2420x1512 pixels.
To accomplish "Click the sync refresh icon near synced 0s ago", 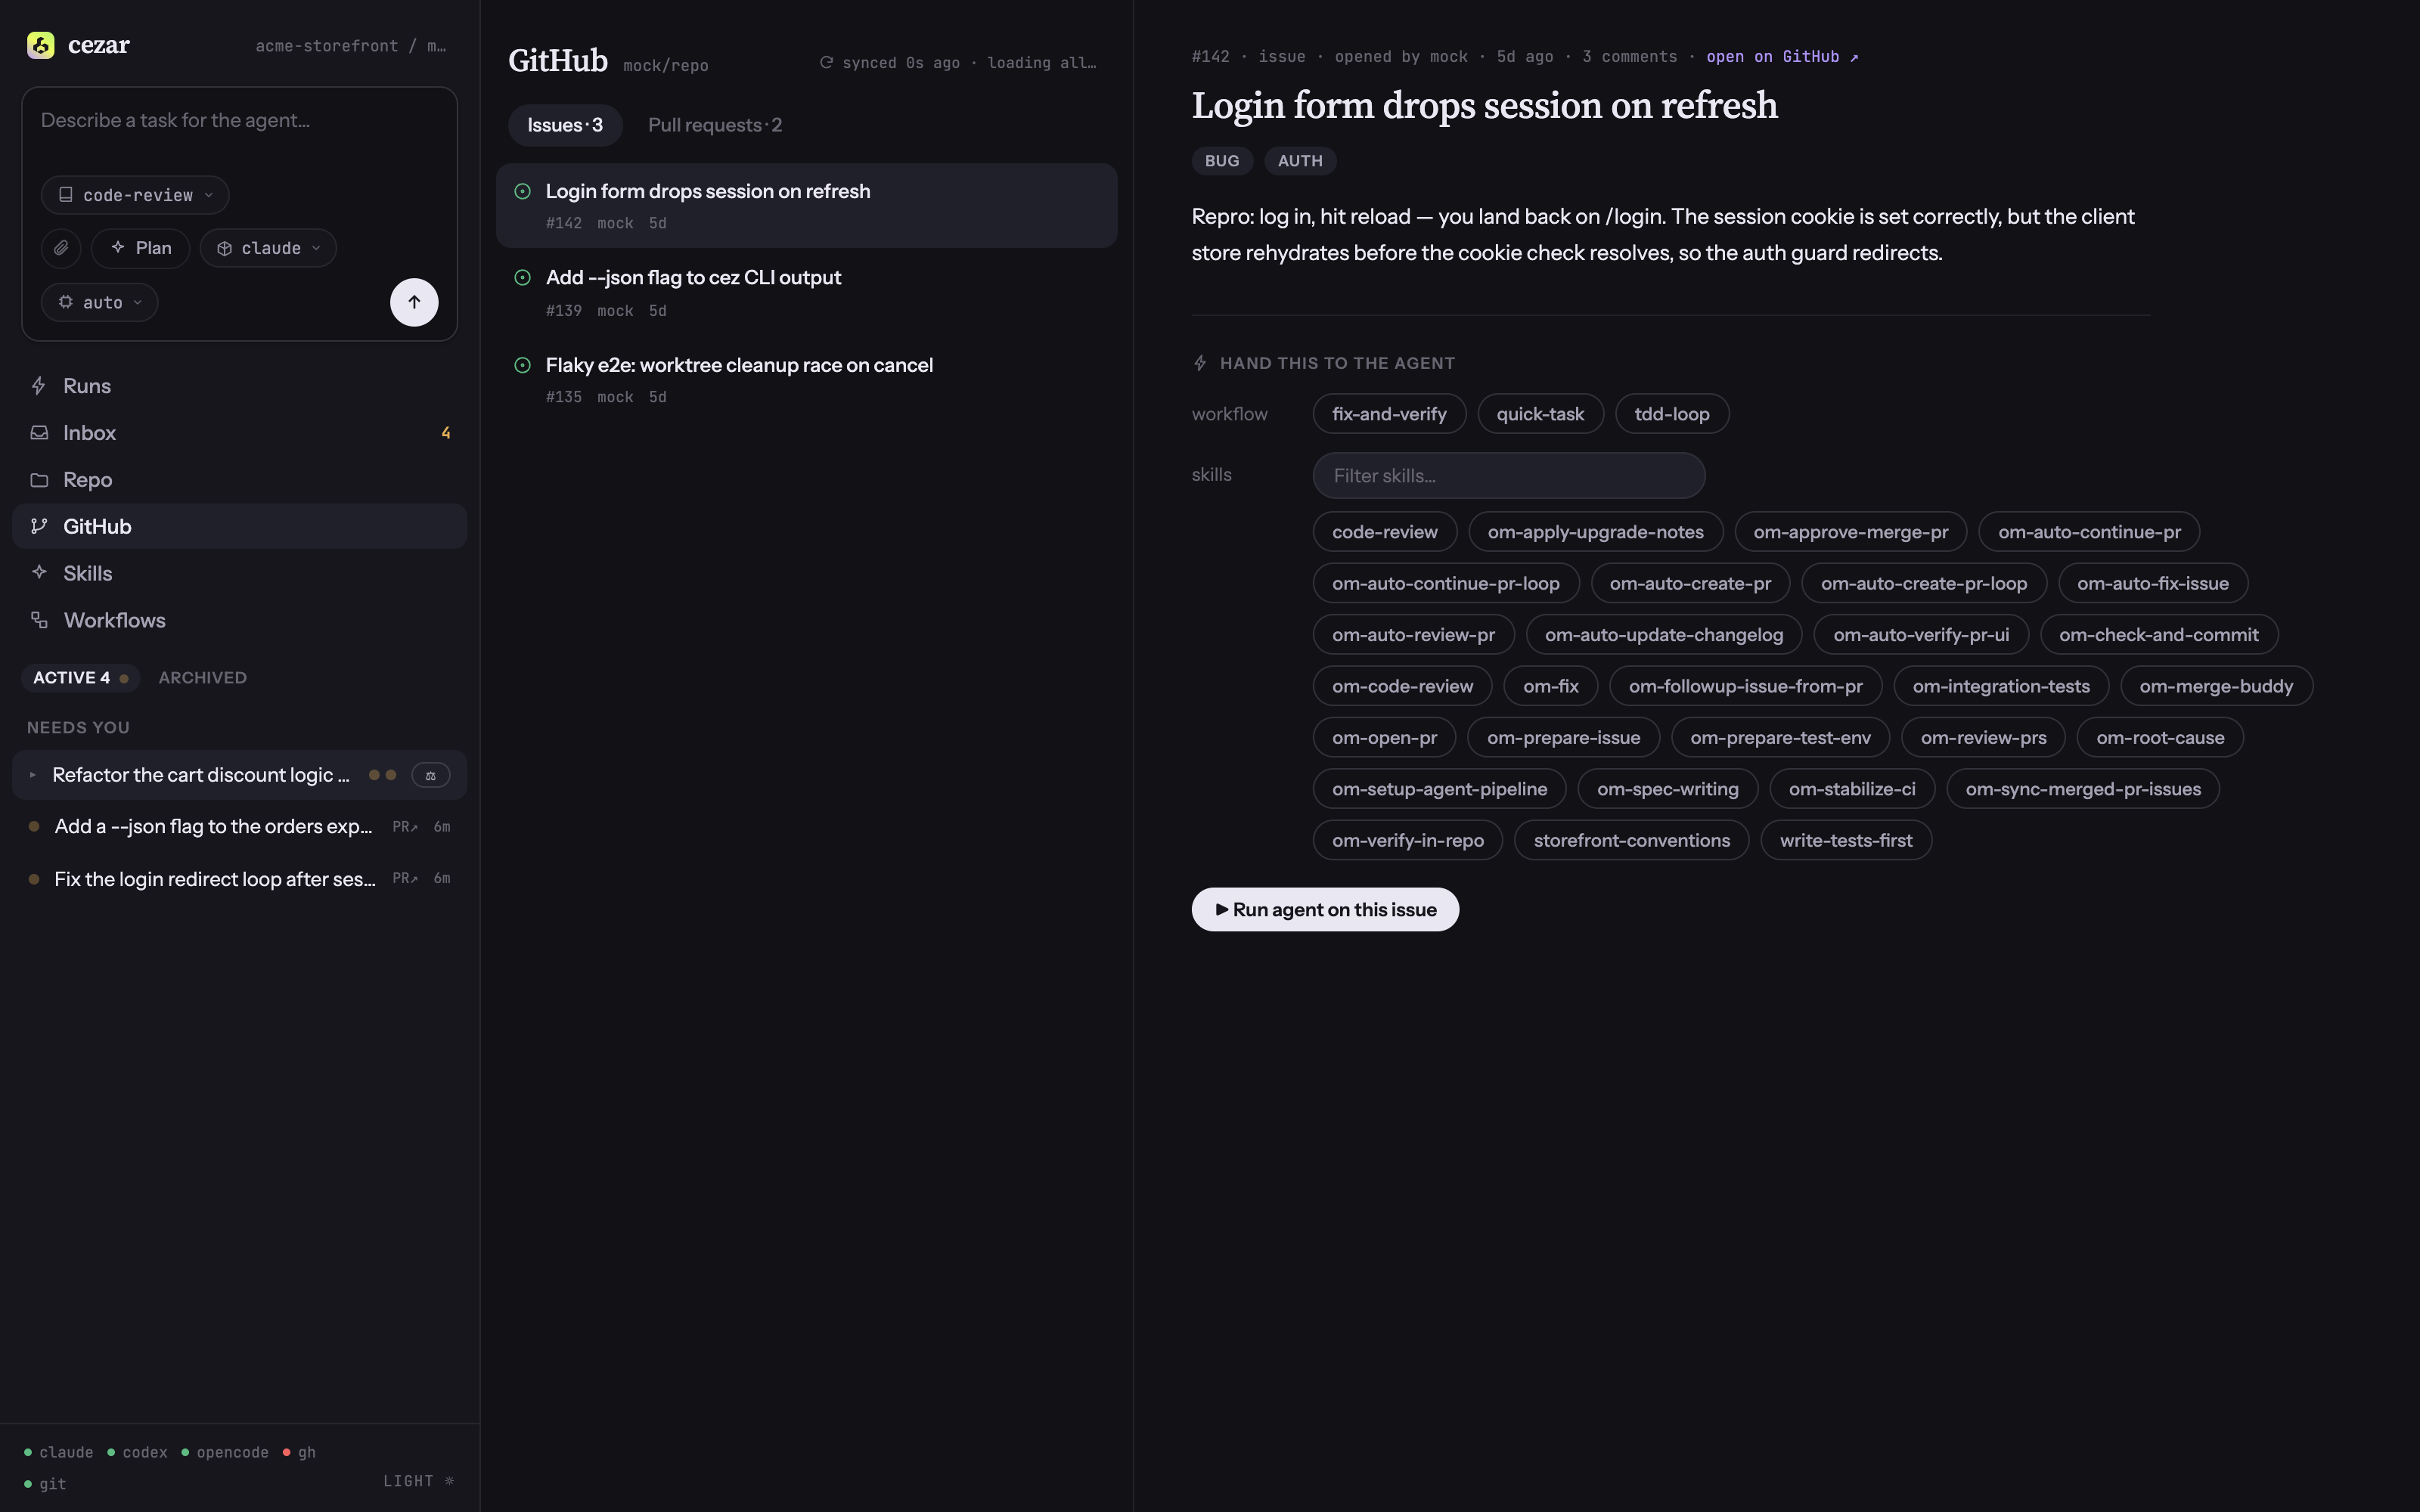I will (x=826, y=62).
